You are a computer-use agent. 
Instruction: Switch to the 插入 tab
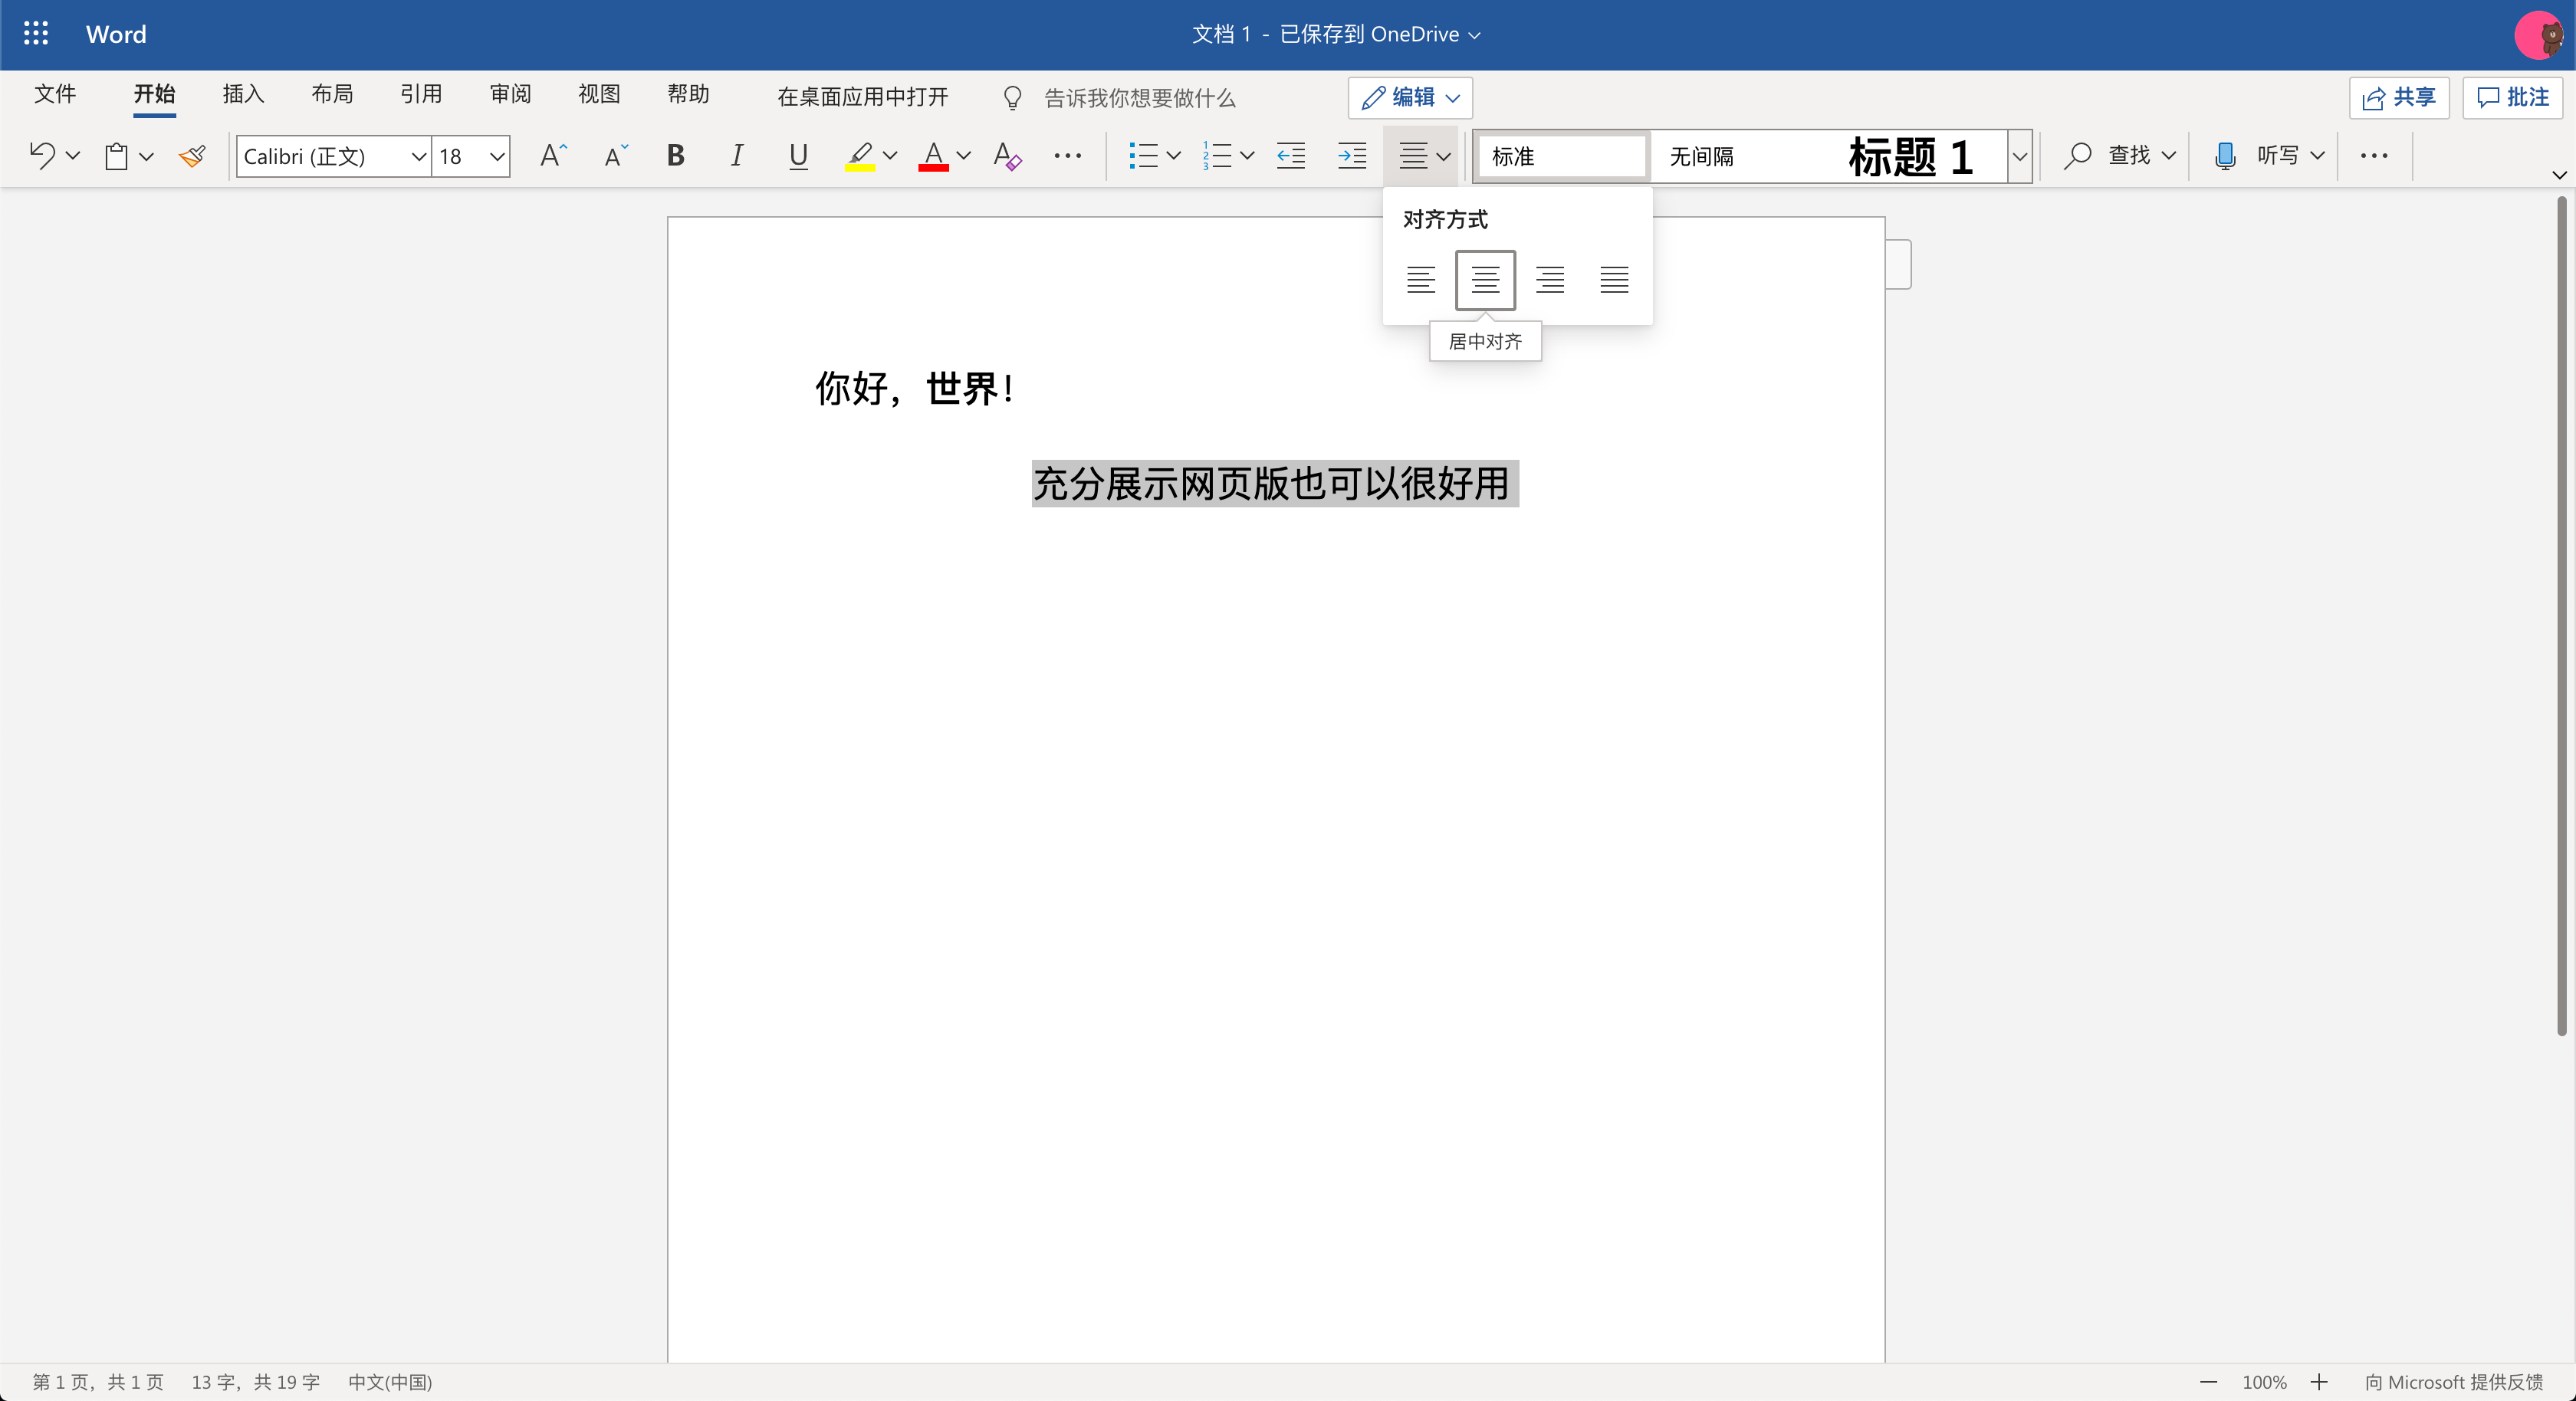point(243,94)
